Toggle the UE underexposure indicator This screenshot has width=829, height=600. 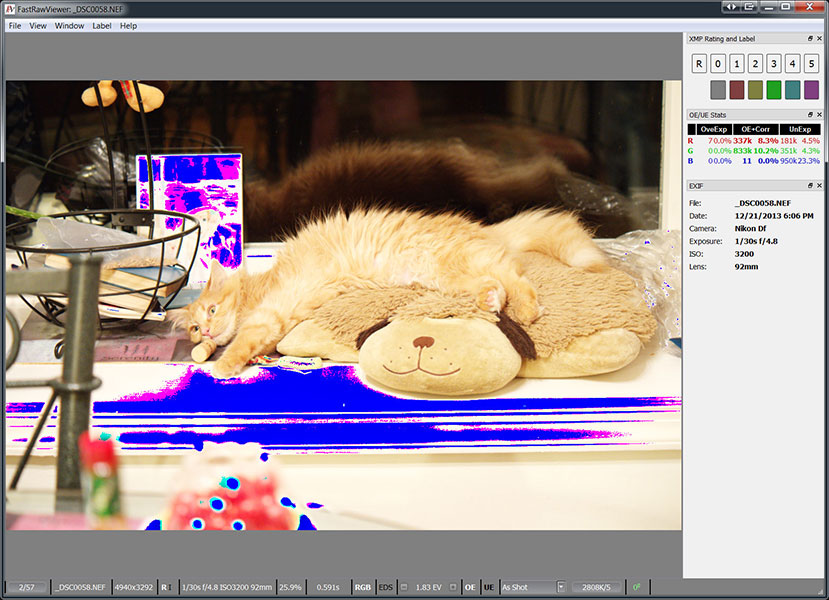[490, 587]
